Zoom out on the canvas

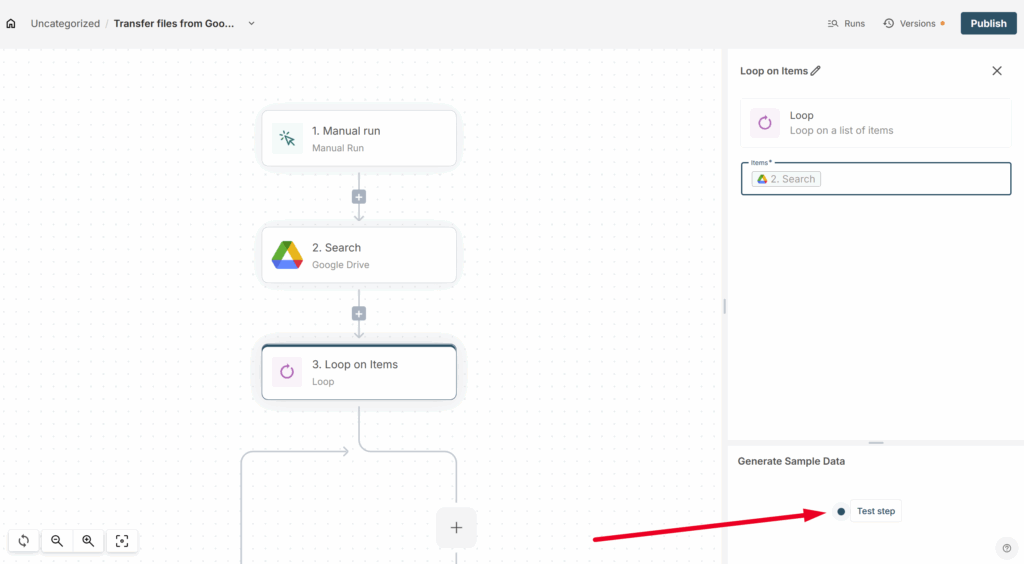pyautogui.click(x=57, y=541)
